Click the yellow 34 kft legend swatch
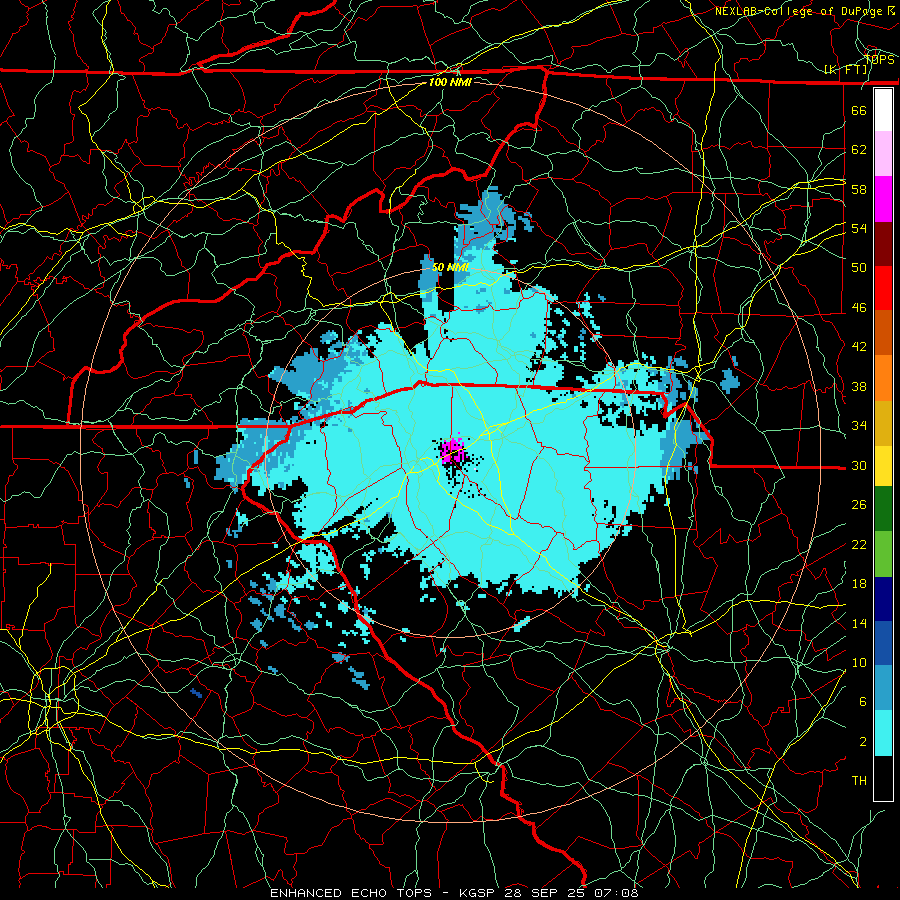Image resolution: width=900 pixels, height=900 pixels. (883, 466)
